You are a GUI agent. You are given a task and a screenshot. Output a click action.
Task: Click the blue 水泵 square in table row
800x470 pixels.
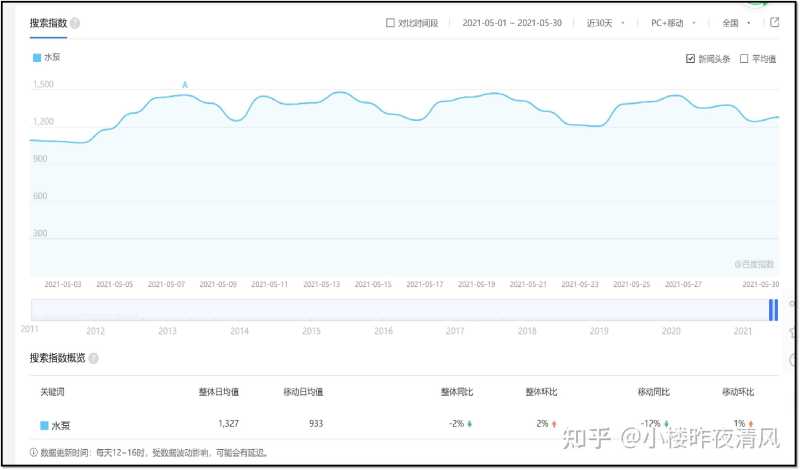point(44,425)
